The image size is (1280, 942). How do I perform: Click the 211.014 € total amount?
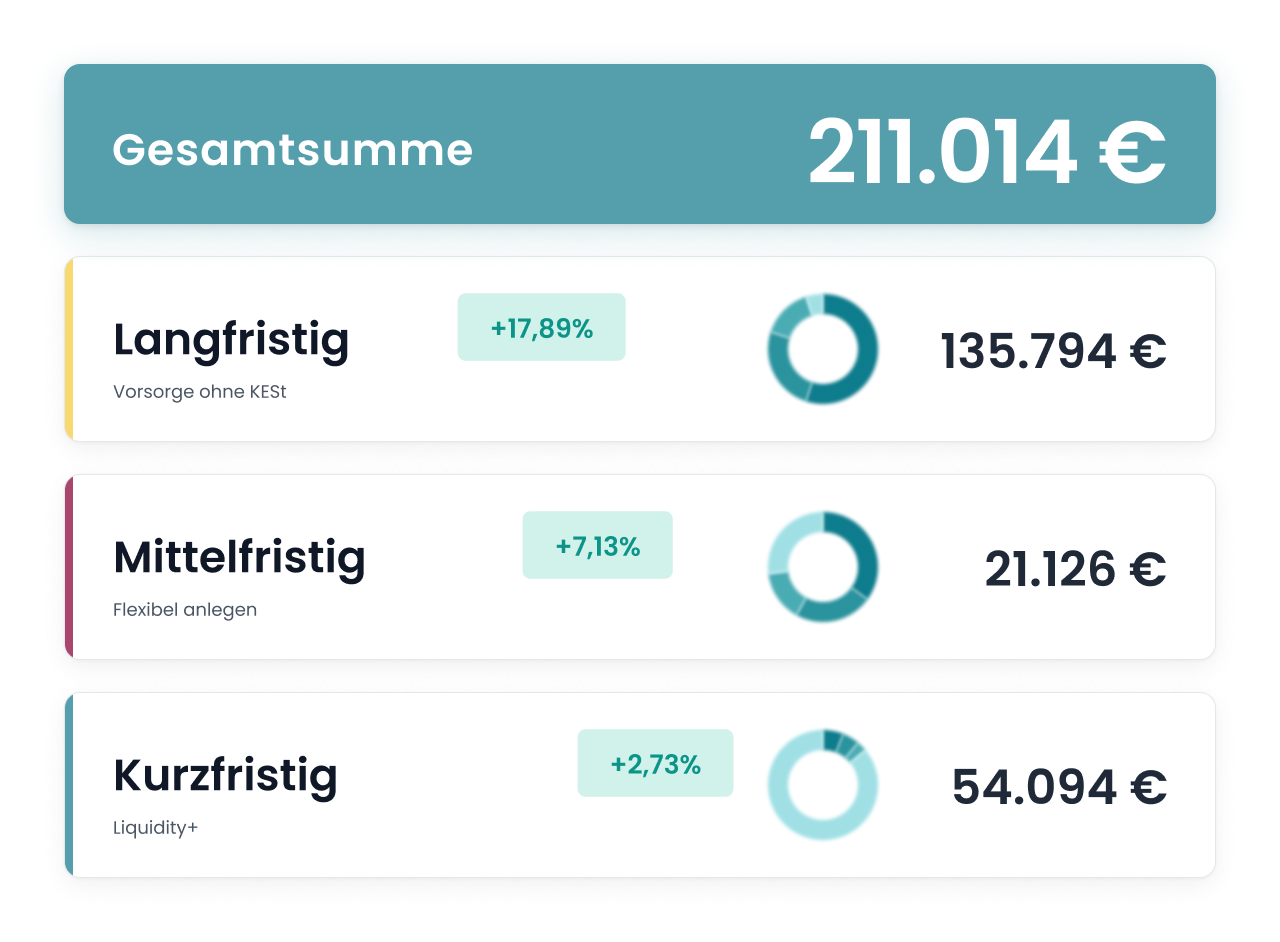987,151
